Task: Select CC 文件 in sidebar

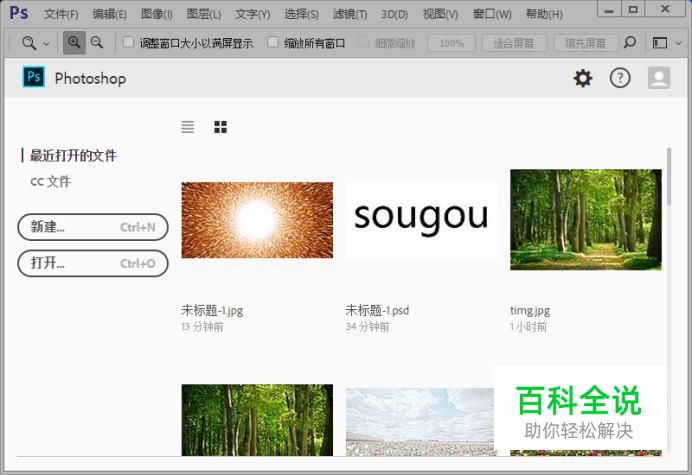Action: [51, 181]
